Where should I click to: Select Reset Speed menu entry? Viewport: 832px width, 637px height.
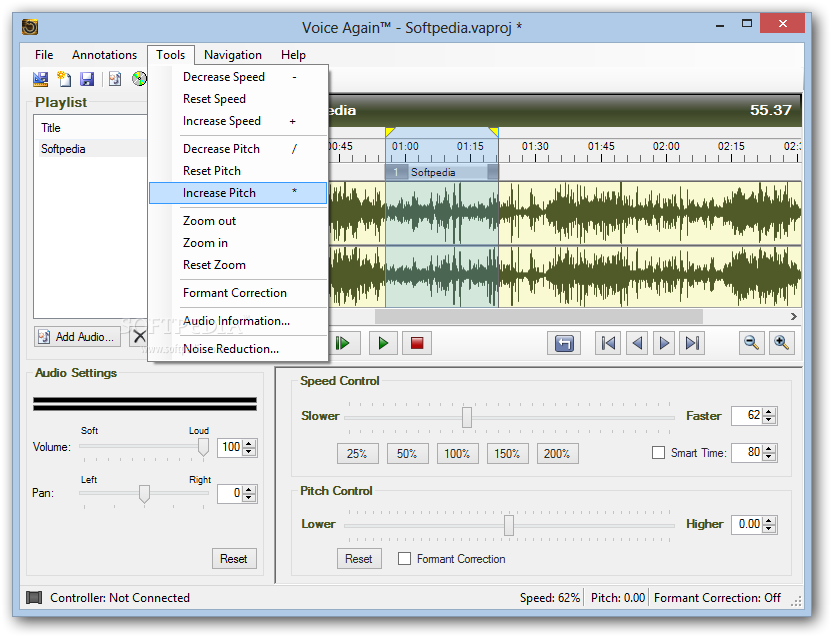tap(238, 99)
